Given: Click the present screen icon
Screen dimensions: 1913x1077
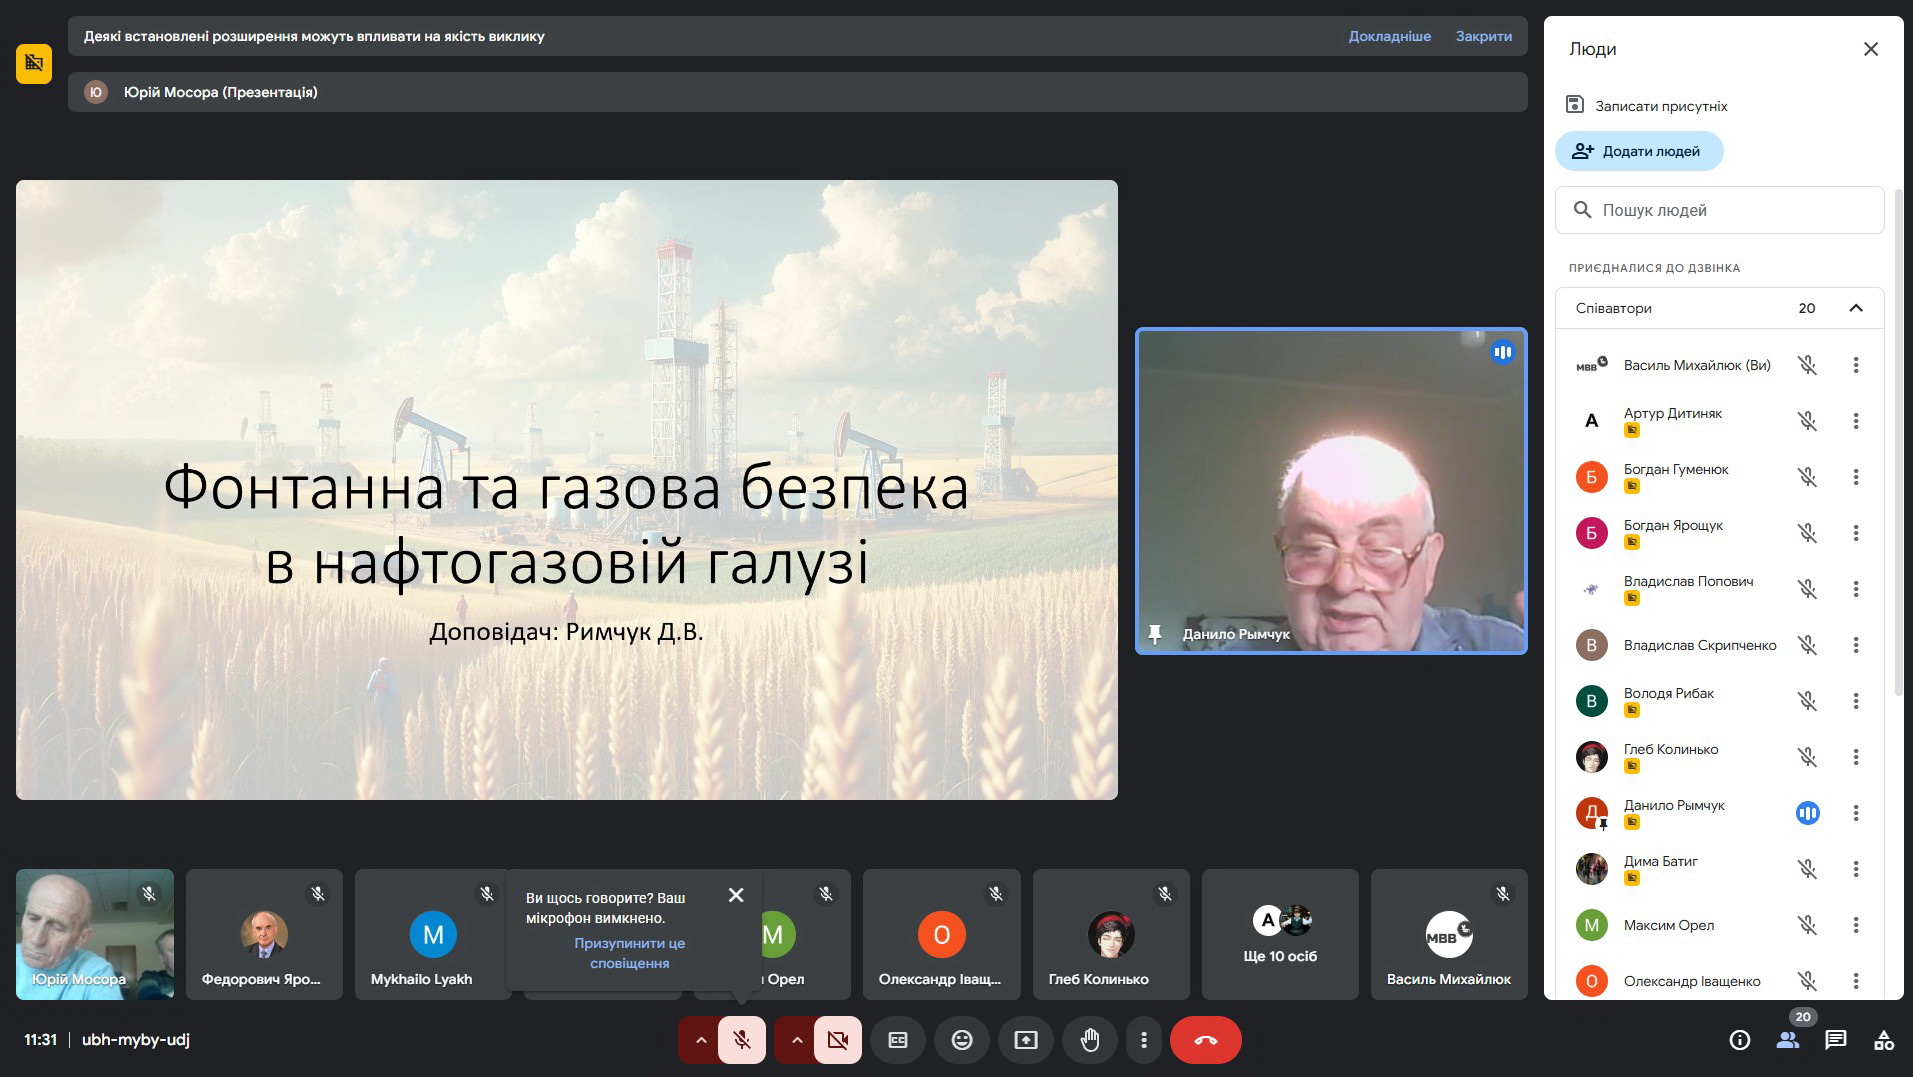Looking at the screenshot, I should 1025,1040.
